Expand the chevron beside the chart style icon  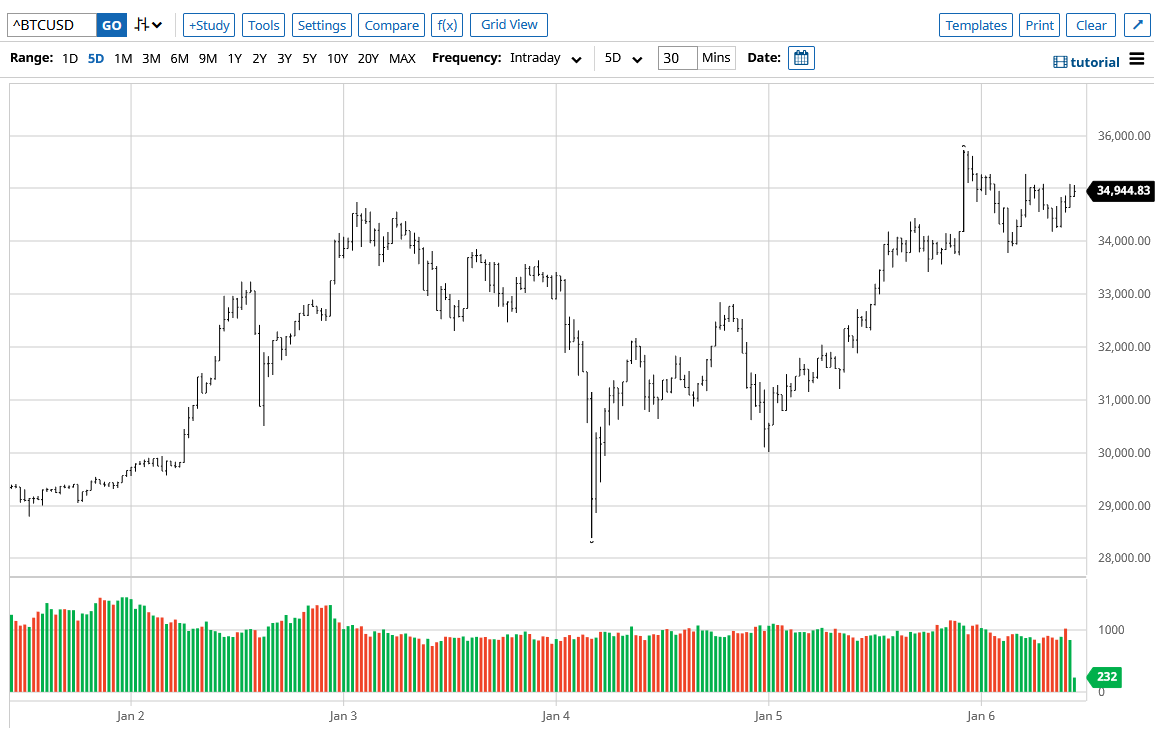pyautogui.click(x=156, y=24)
